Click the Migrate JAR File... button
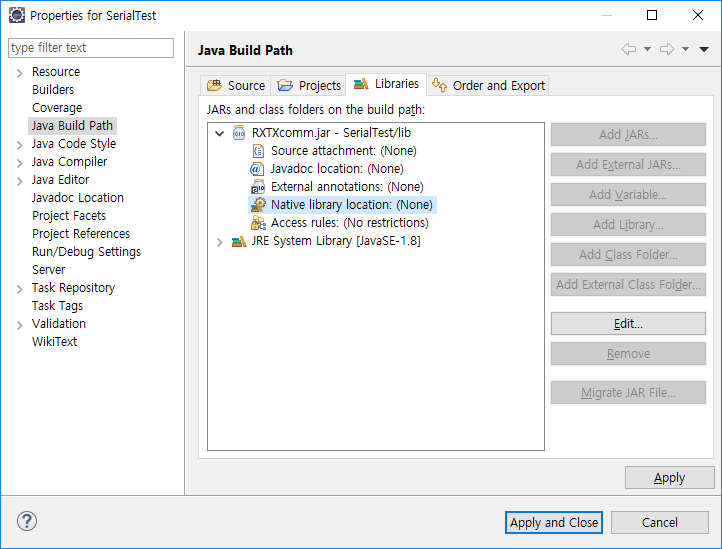Screen dimensions: 722x549 point(628,392)
